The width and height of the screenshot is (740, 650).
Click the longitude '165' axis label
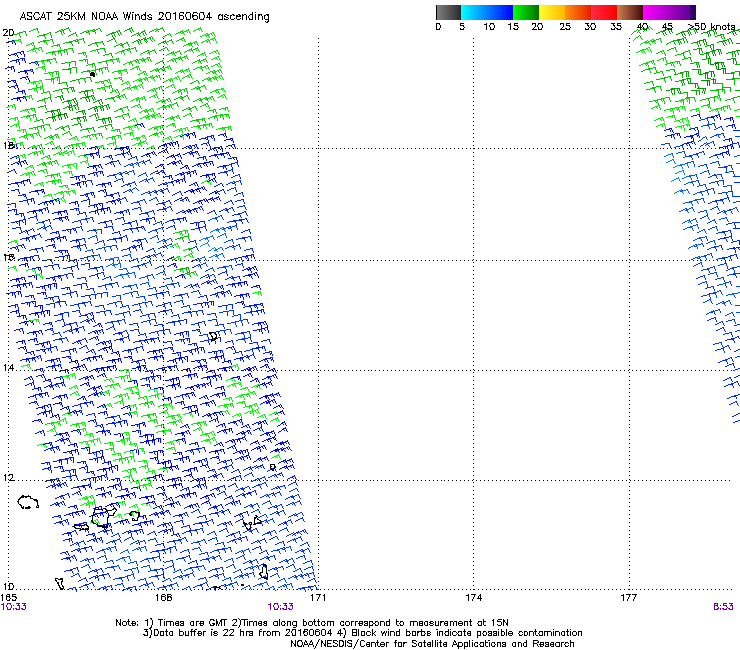click(8, 597)
